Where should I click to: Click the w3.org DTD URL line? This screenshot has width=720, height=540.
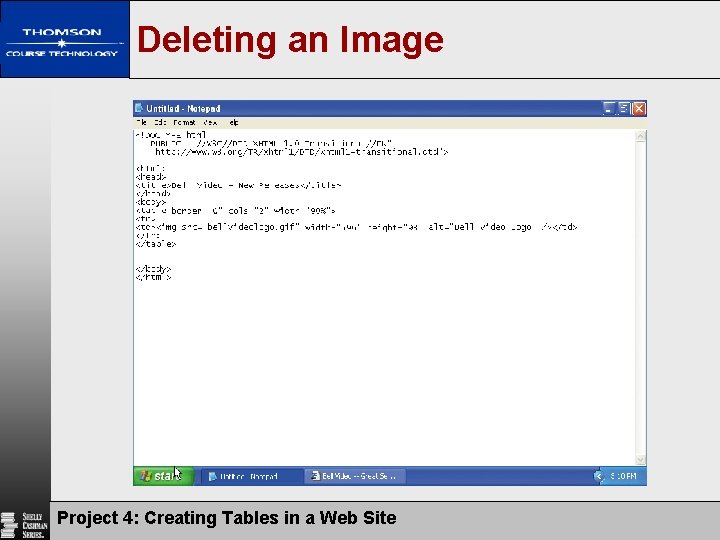click(x=301, y=152)
